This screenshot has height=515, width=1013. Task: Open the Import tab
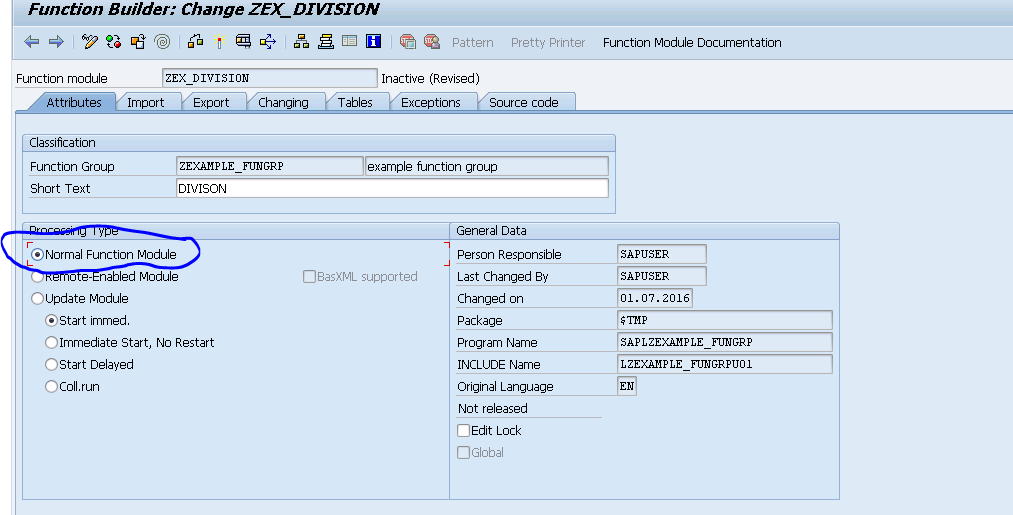point(145,102)
